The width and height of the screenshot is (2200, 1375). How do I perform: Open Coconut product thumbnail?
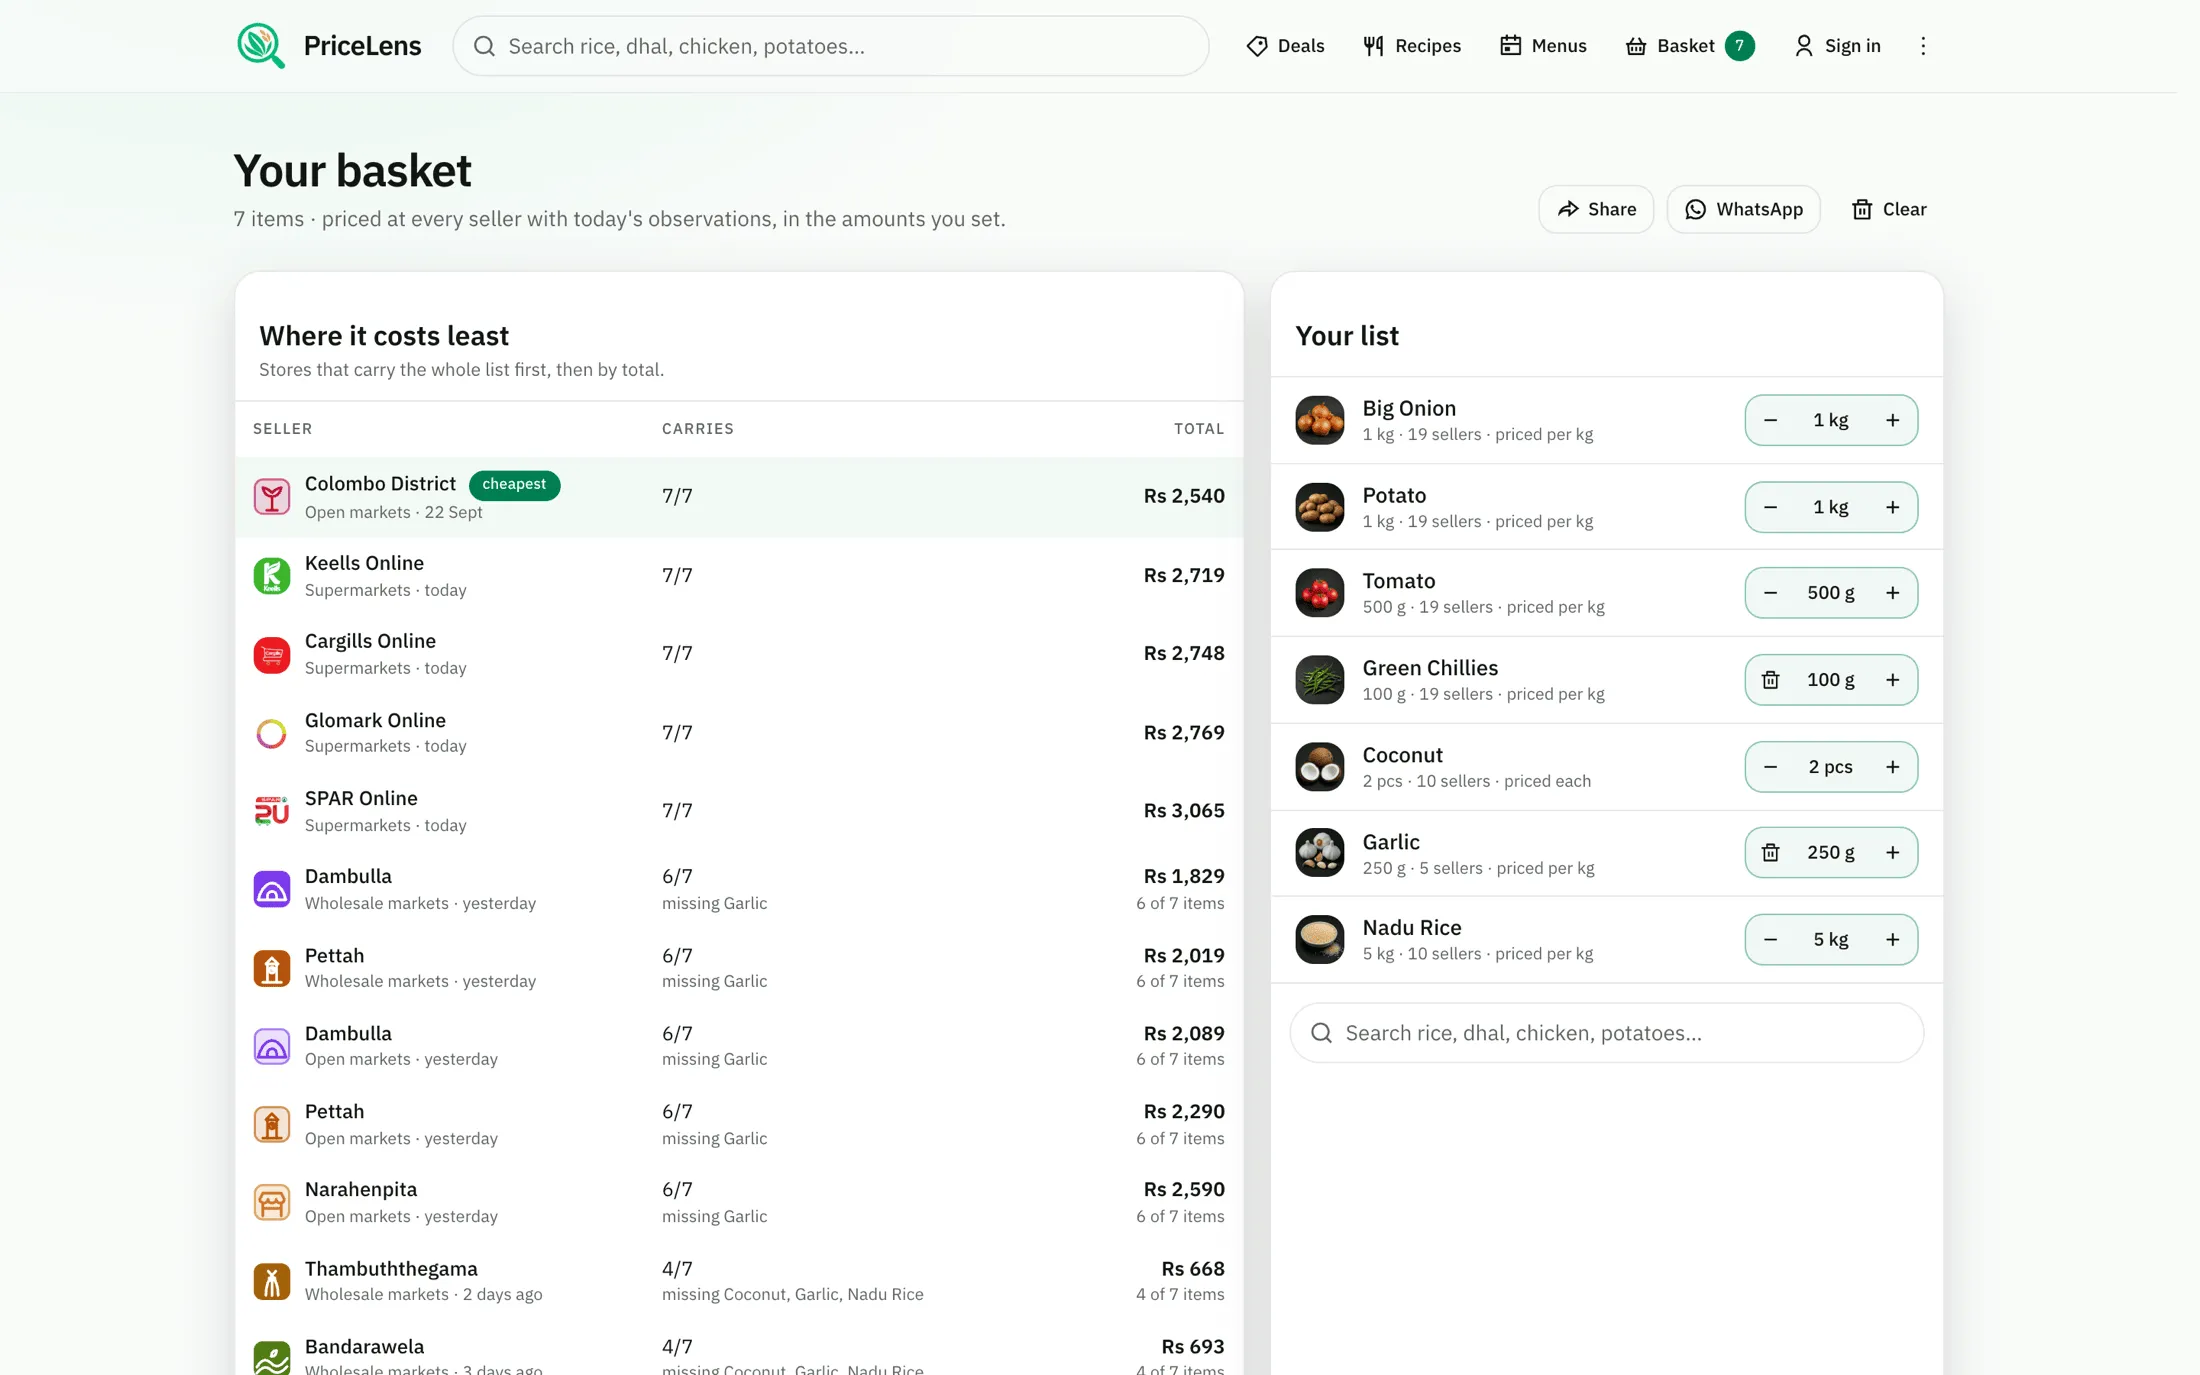coord(1320,767)
